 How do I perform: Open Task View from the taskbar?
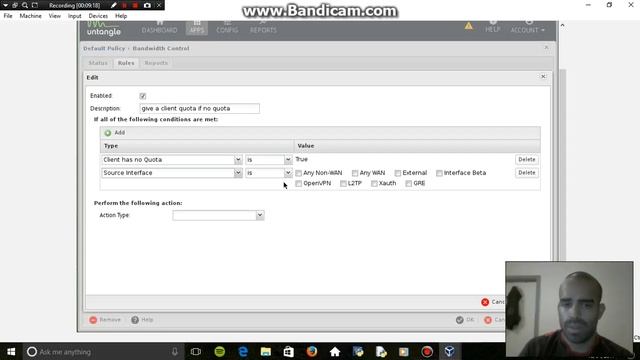pyautogui.click(x=196, y=351)
